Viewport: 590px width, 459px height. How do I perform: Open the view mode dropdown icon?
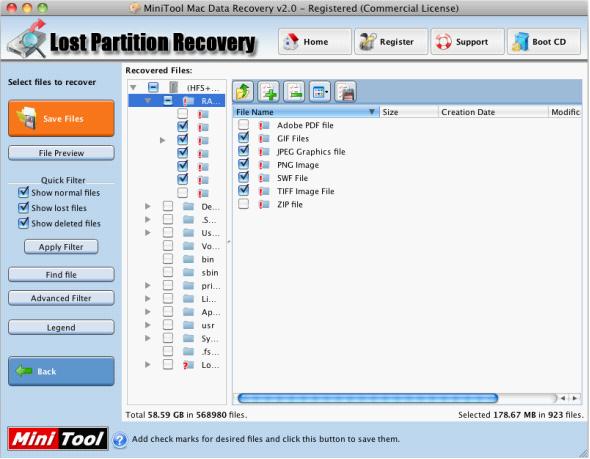click(320, 91)
